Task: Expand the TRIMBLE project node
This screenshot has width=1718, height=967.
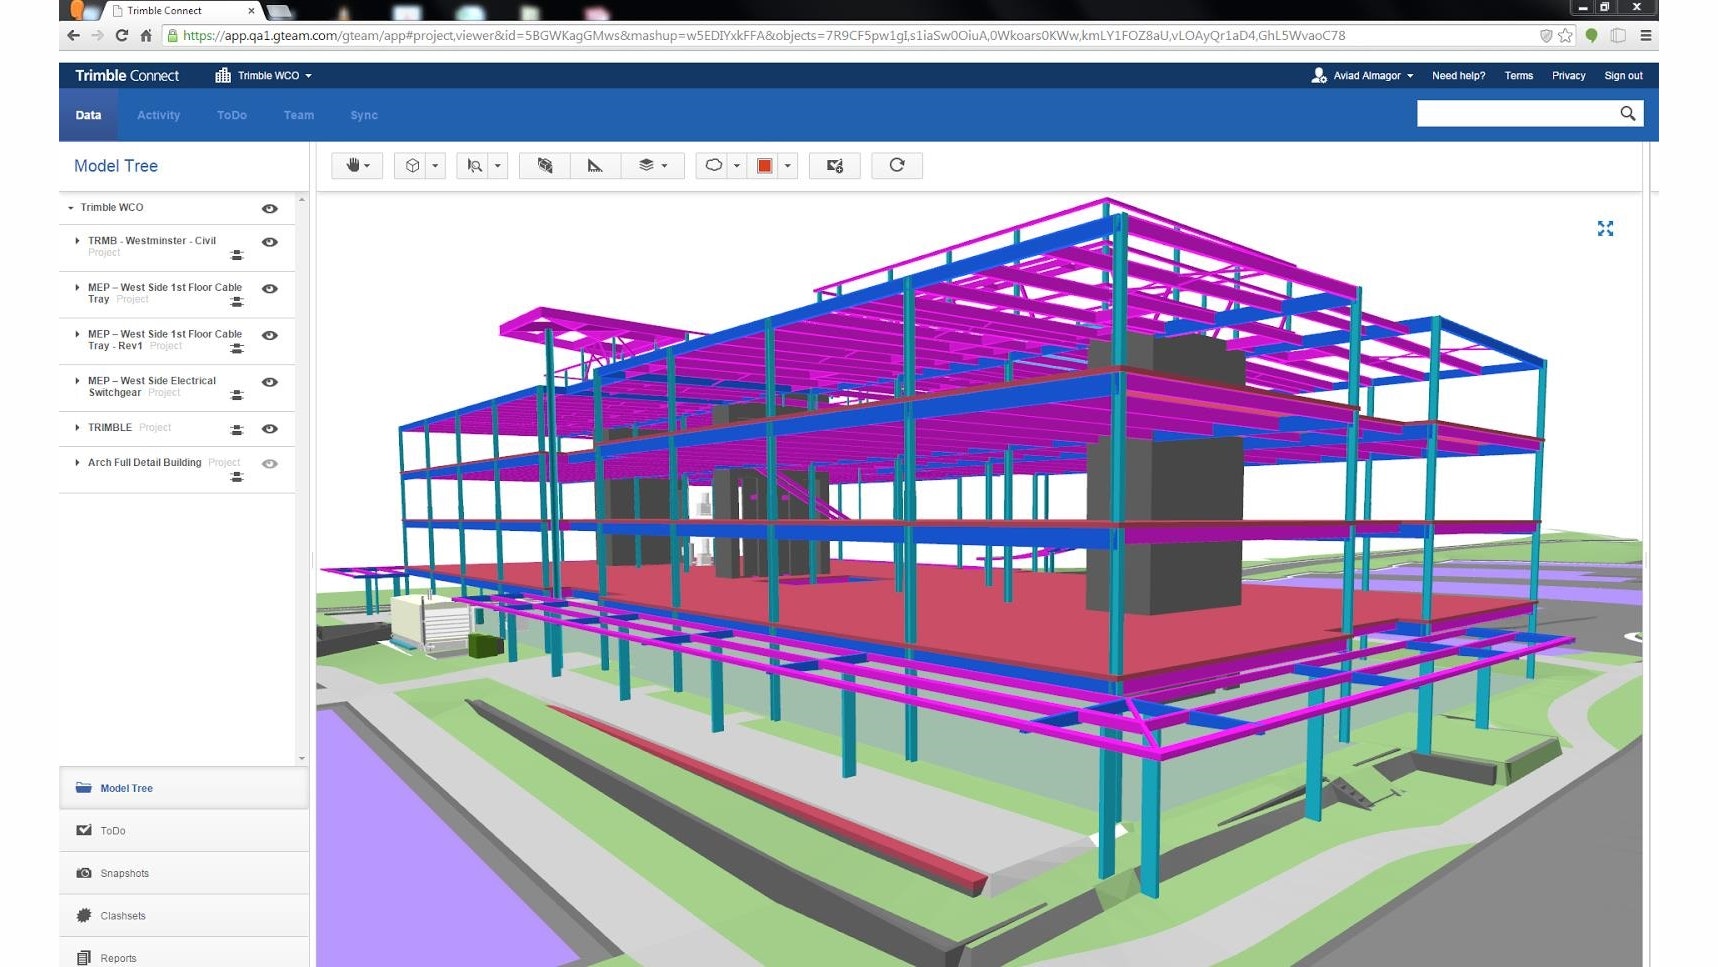Action: tap(77, 428)
